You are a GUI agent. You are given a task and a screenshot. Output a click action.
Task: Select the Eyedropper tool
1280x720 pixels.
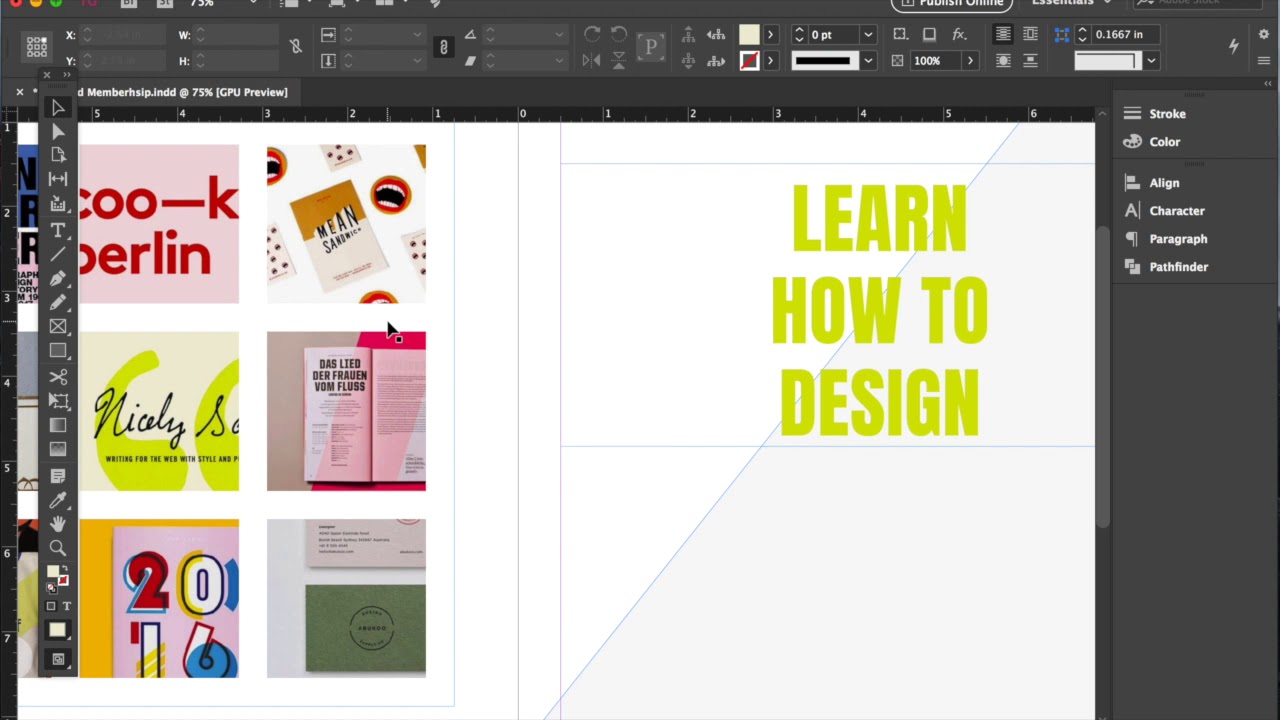(58, 500)
